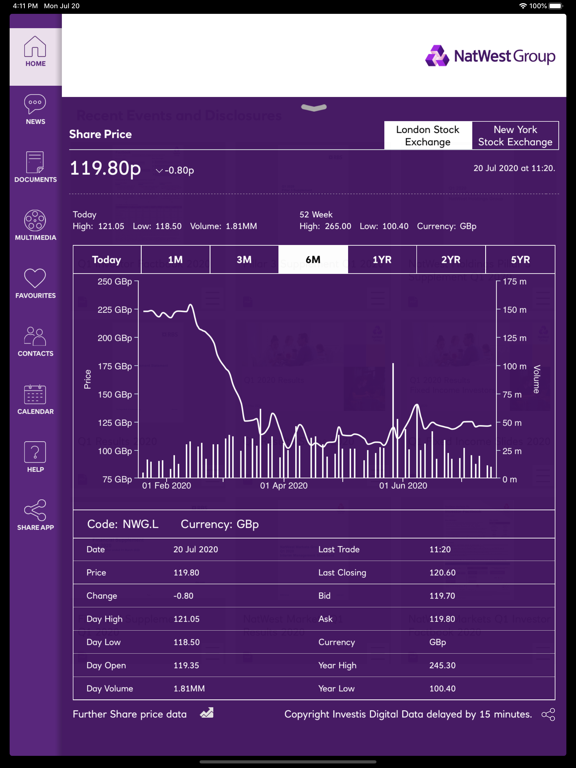
Task: Open the Multimedia film reel icon
Action: [35, 220]
